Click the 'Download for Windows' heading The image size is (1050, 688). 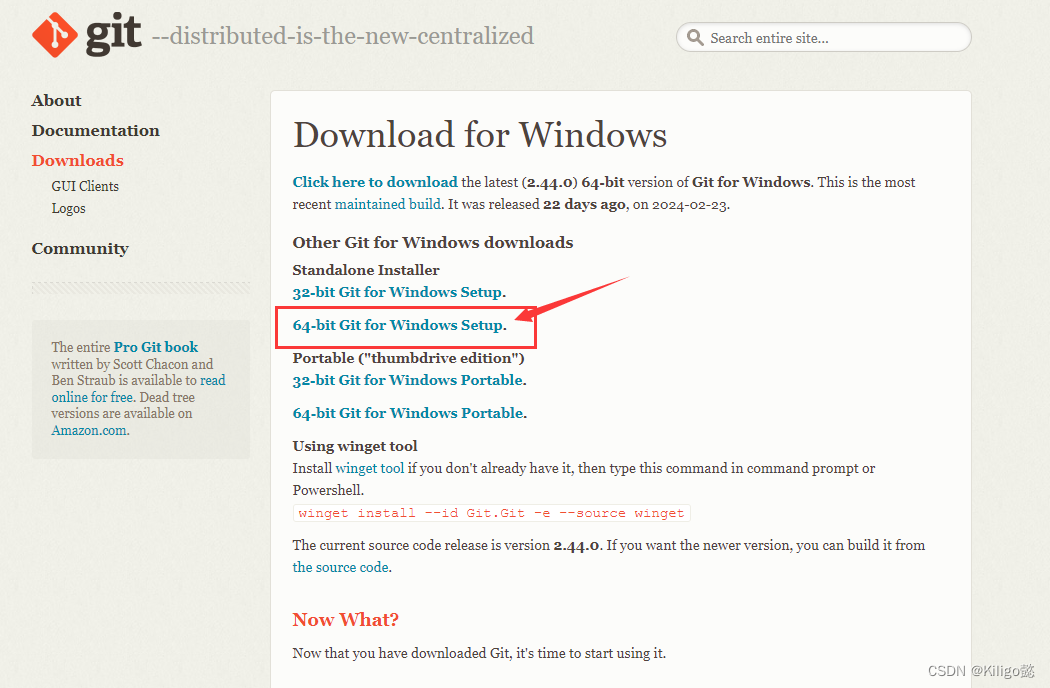tap(479, 135)
